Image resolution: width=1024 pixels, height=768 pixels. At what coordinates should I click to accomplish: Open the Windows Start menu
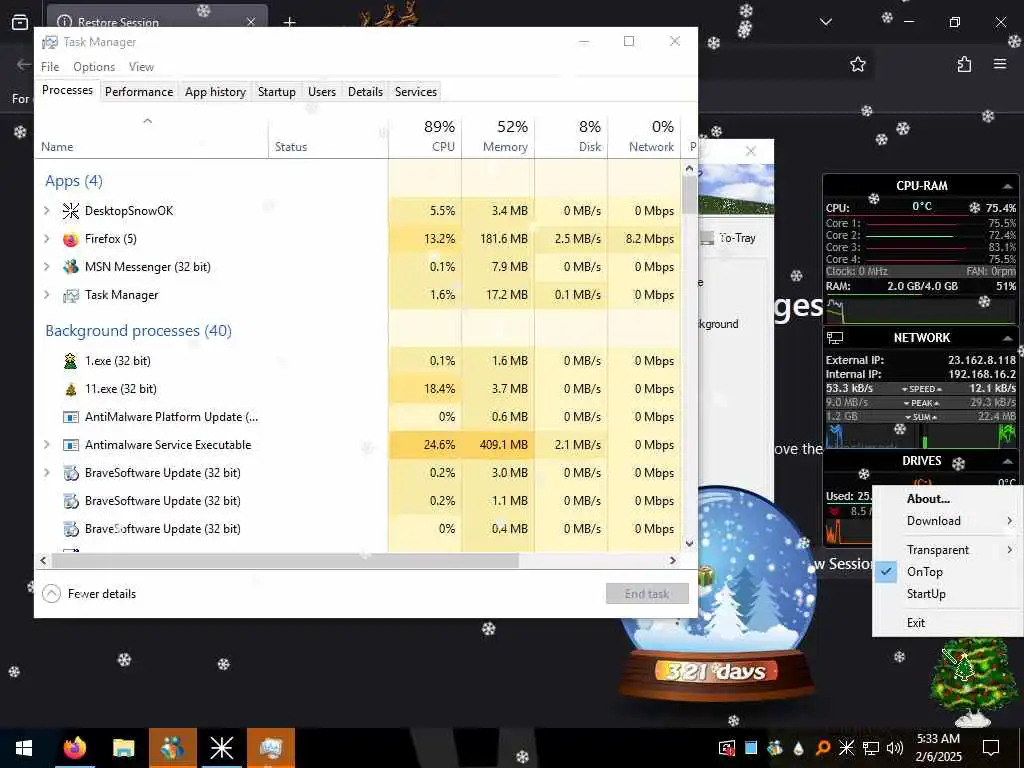24,748
